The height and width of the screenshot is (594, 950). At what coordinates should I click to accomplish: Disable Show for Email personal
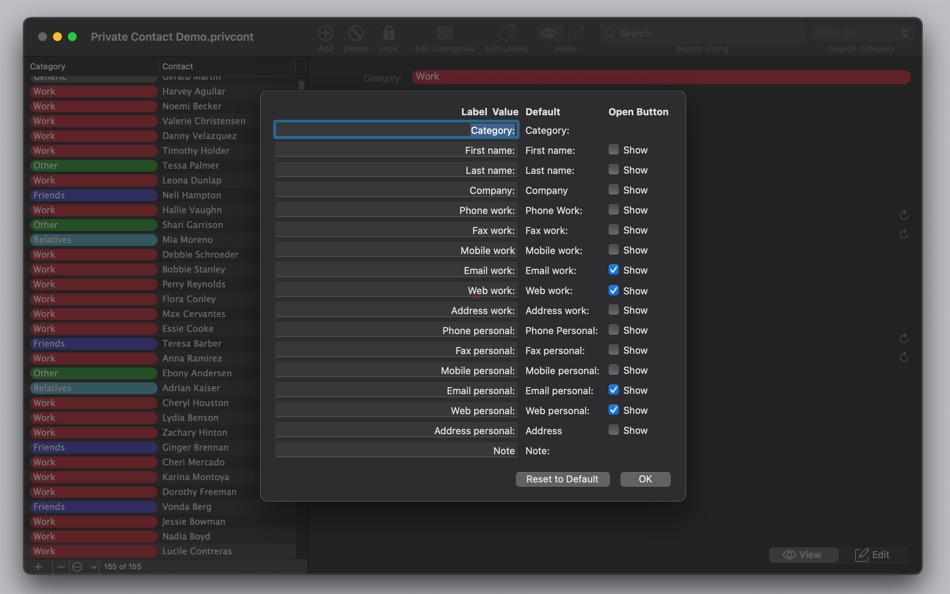(614, 390)
